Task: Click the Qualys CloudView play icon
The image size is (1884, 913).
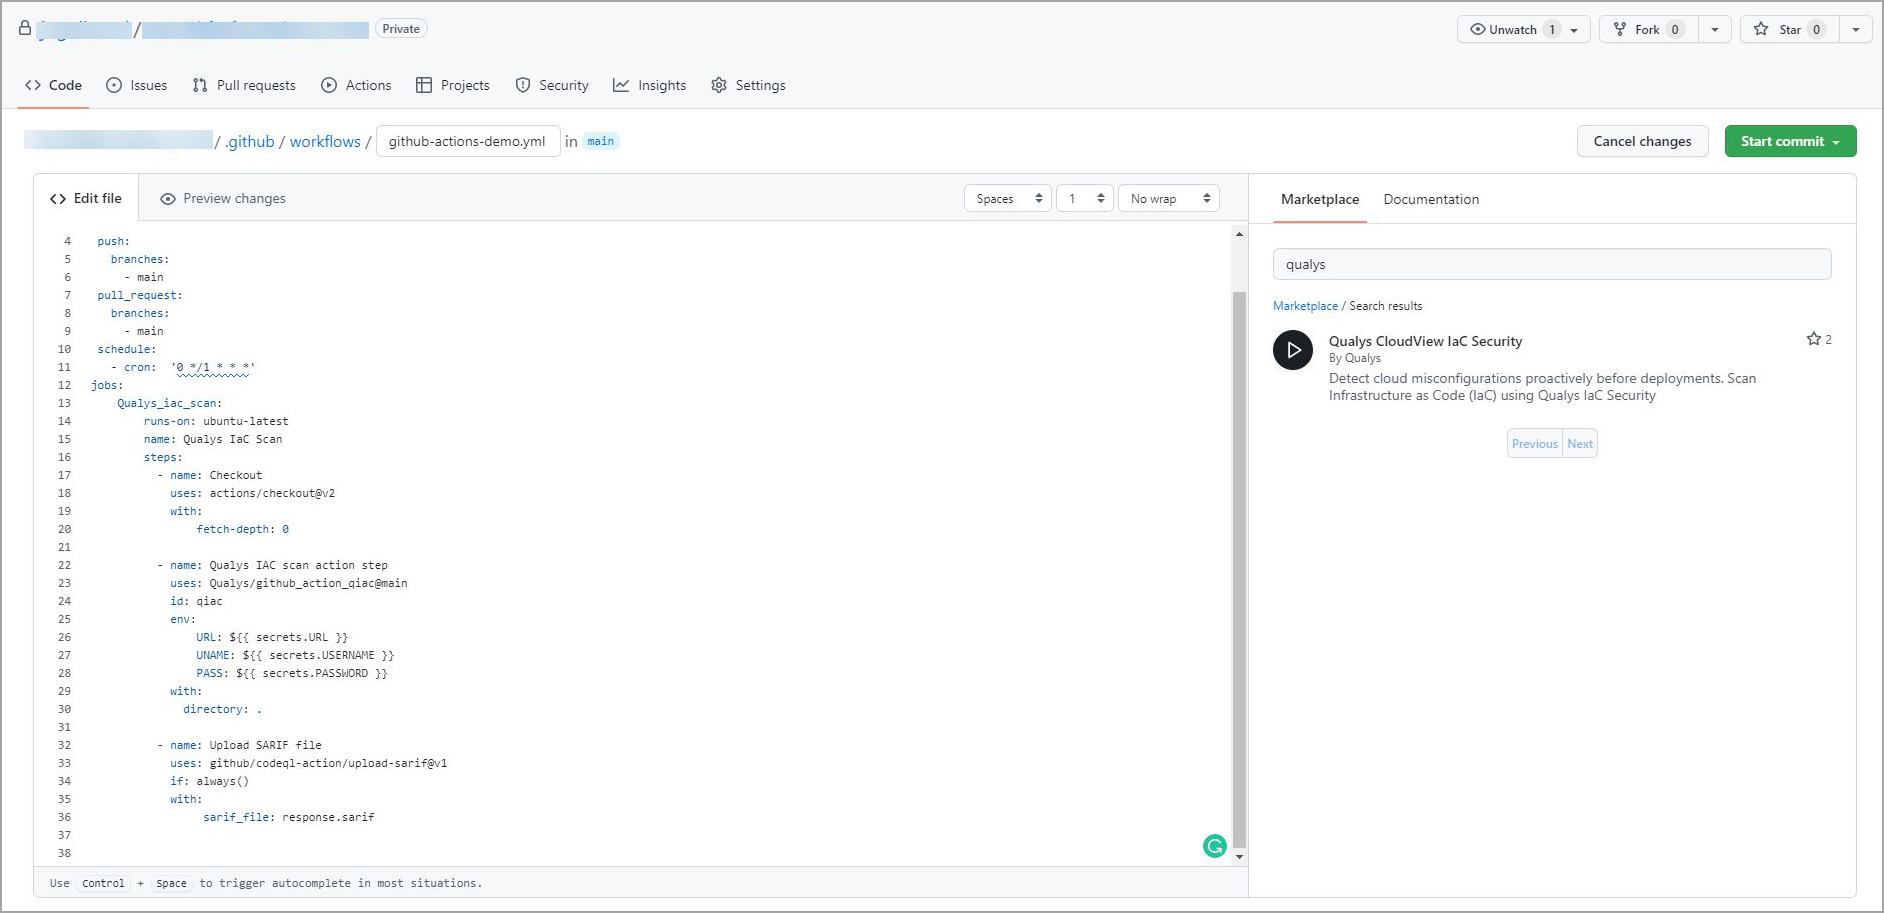Action: tap(1293, 350)
